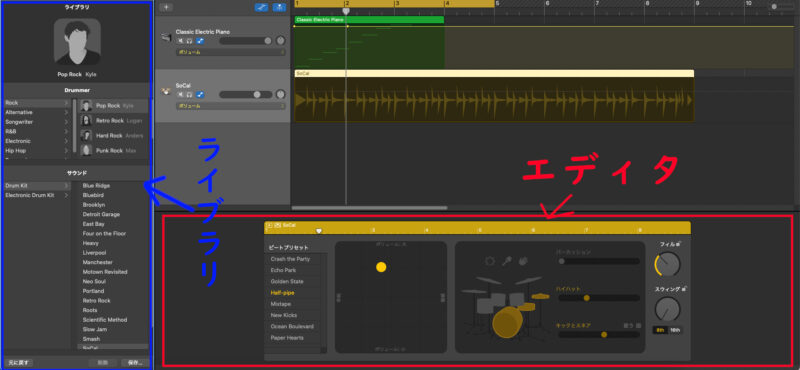Screen dimensions: 800x370
Task: Click the tambourine percussion icon above drum kit
Action: pyautogui.click(x=490, y=261)
